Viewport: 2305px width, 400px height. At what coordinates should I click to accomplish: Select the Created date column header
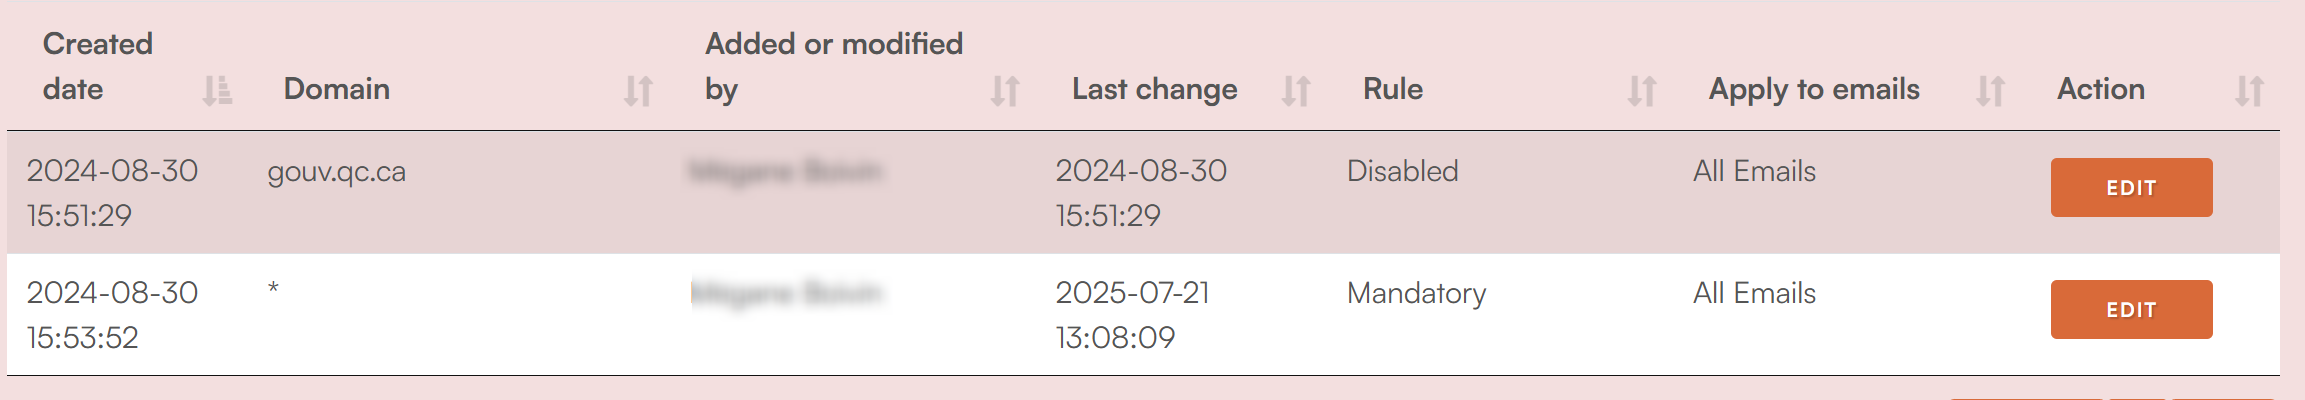click(98, 66)
